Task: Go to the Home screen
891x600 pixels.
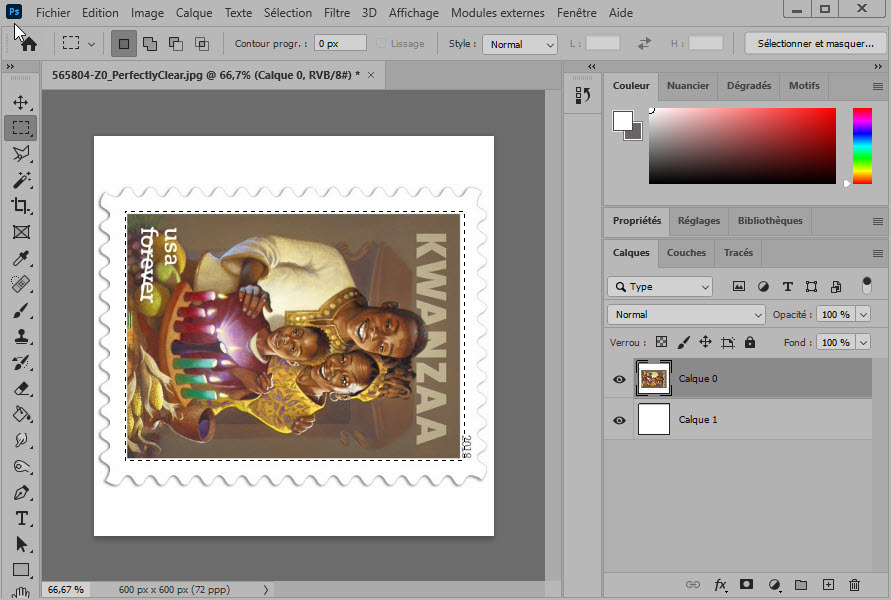Action: coord(28,44)
